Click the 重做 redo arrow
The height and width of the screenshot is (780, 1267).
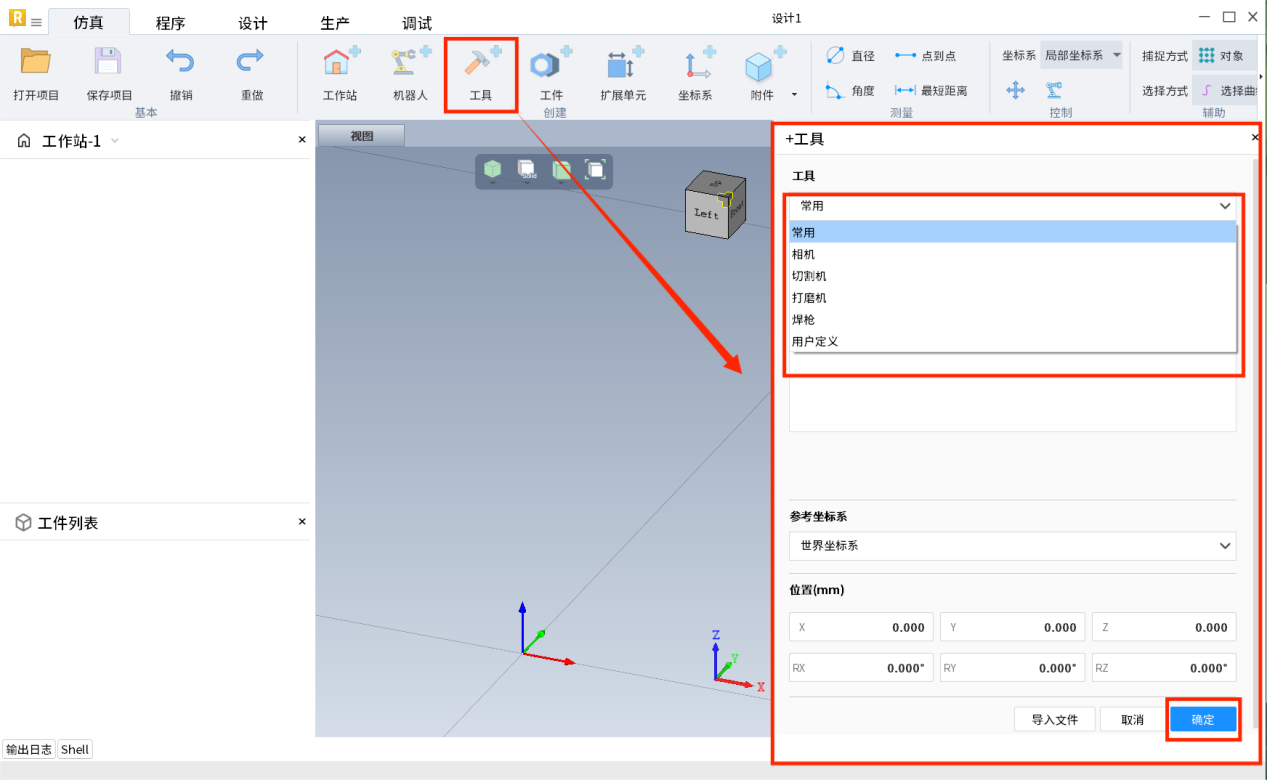250,63
